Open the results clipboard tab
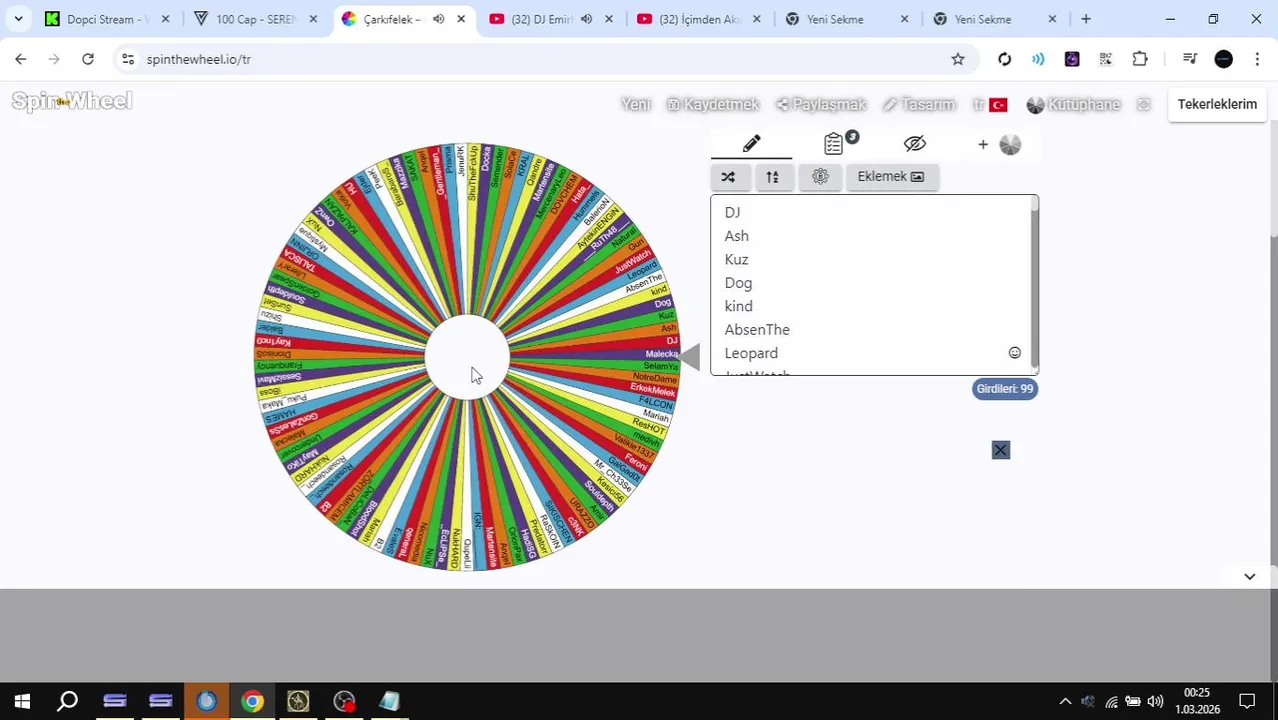This screenshot has width=1278, height=720. click(833, 144)
